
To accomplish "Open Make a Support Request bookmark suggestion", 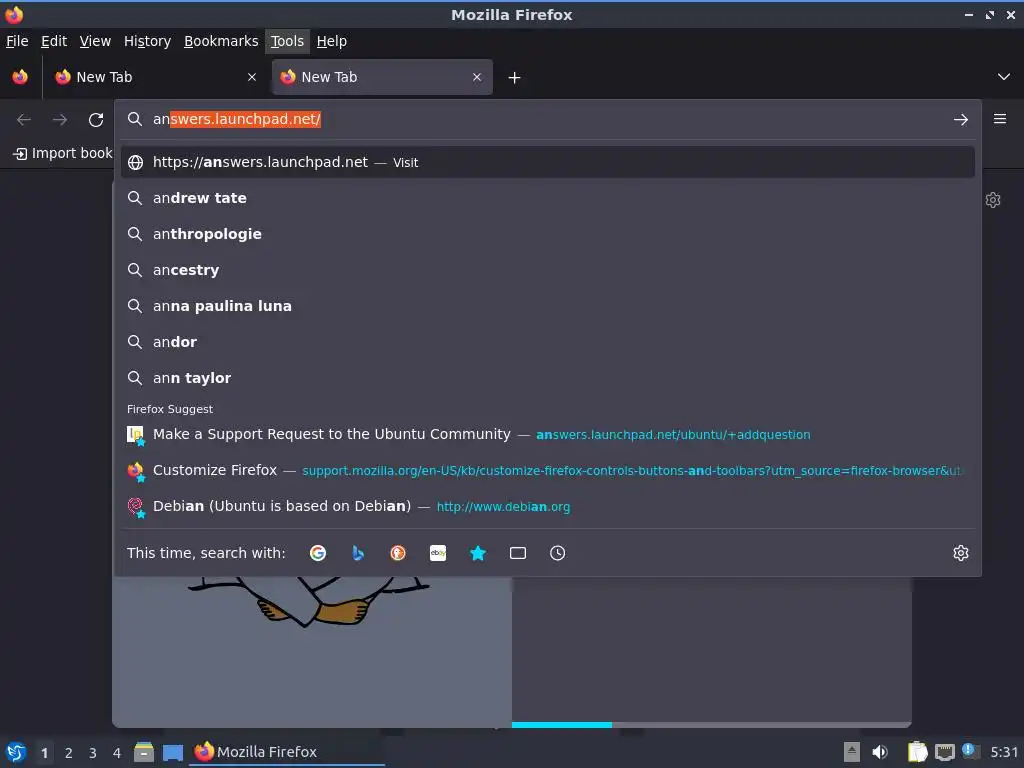I will (x=548, y=434).
